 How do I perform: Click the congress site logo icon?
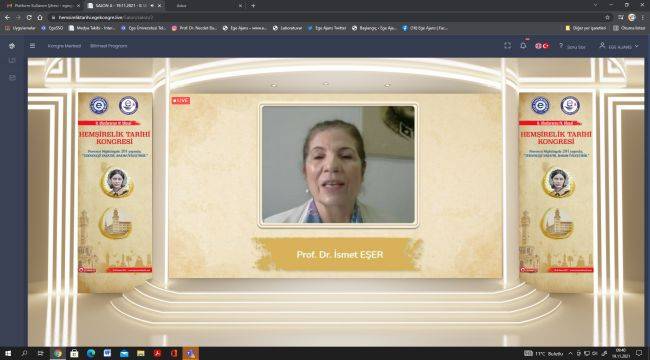(12, 46)
